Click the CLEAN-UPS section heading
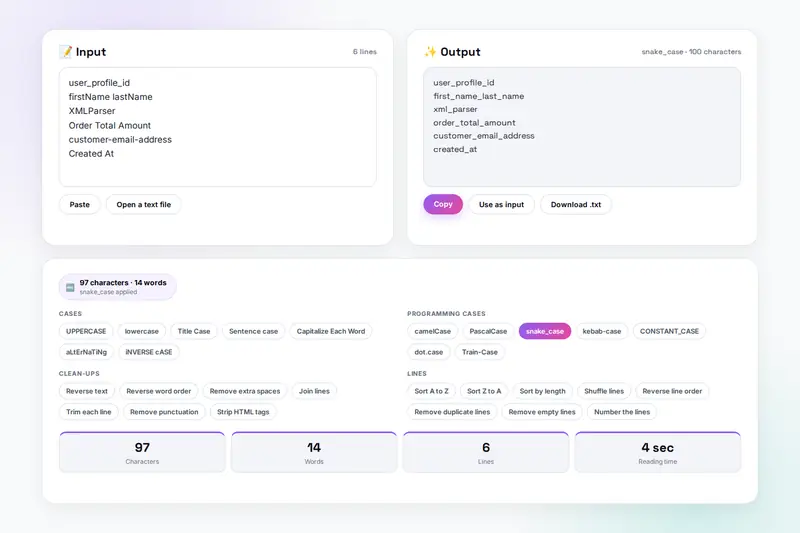800x533 pixels. 79,373
